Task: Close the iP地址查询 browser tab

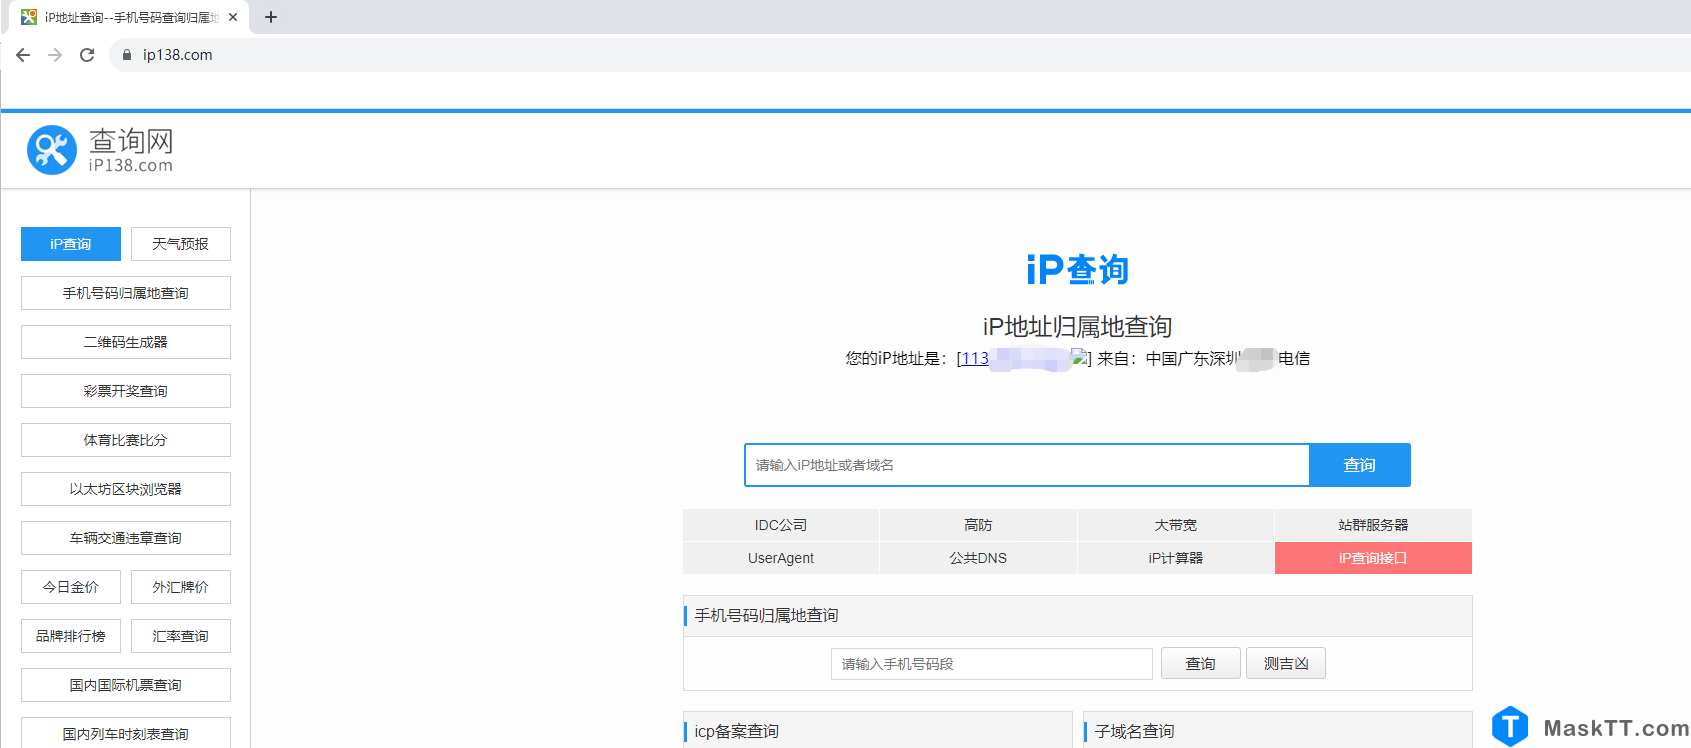Action: click(233, 17)
